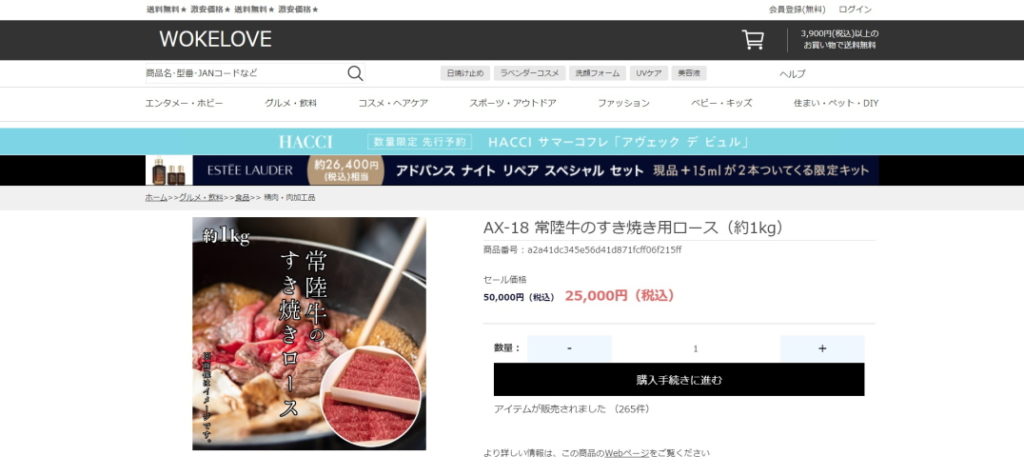Image resolution: width=1024 pixels, height=476 pixels.
Task: Click the ログイン link
Action: (x=855, y=10)
